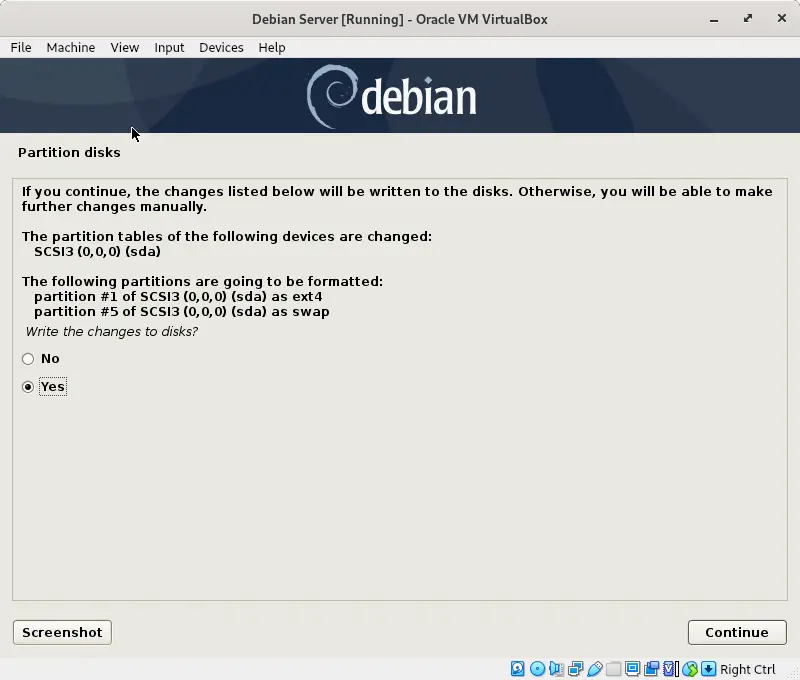Click the Screenshot button
This screenshot has width=800, height=680.
point(62,632)
